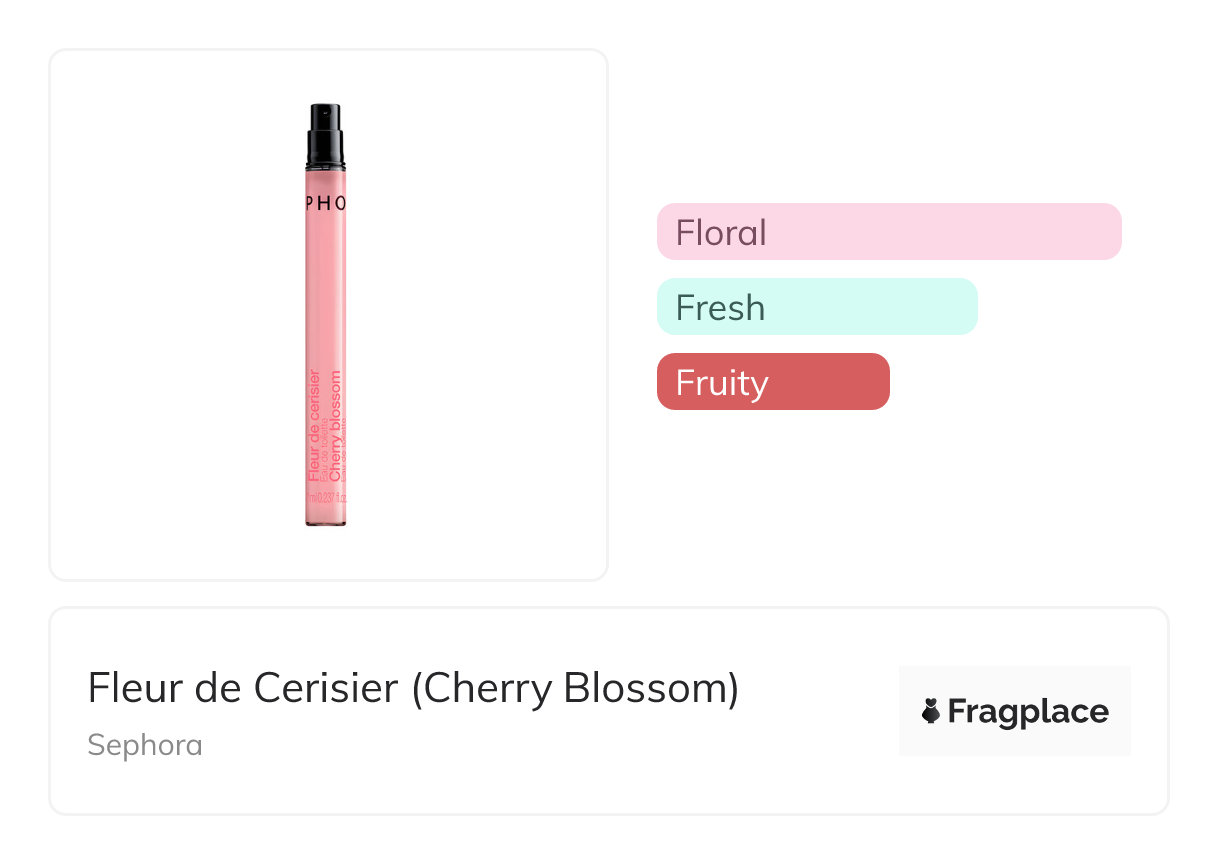Click the word Fresh in the mint bar
Screen dimensions: 1218x864
click(x=720, y=308)
